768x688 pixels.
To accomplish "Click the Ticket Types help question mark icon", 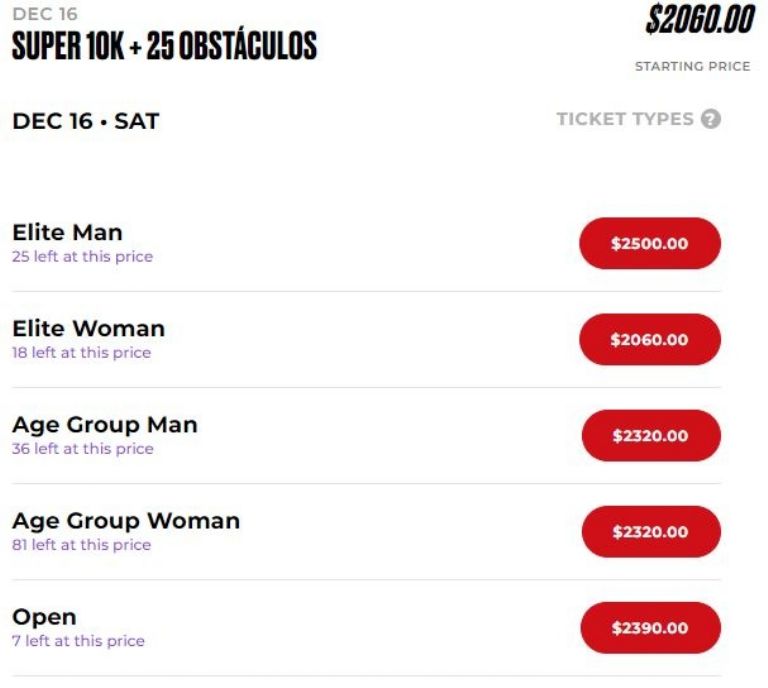I will coord(711,119).
